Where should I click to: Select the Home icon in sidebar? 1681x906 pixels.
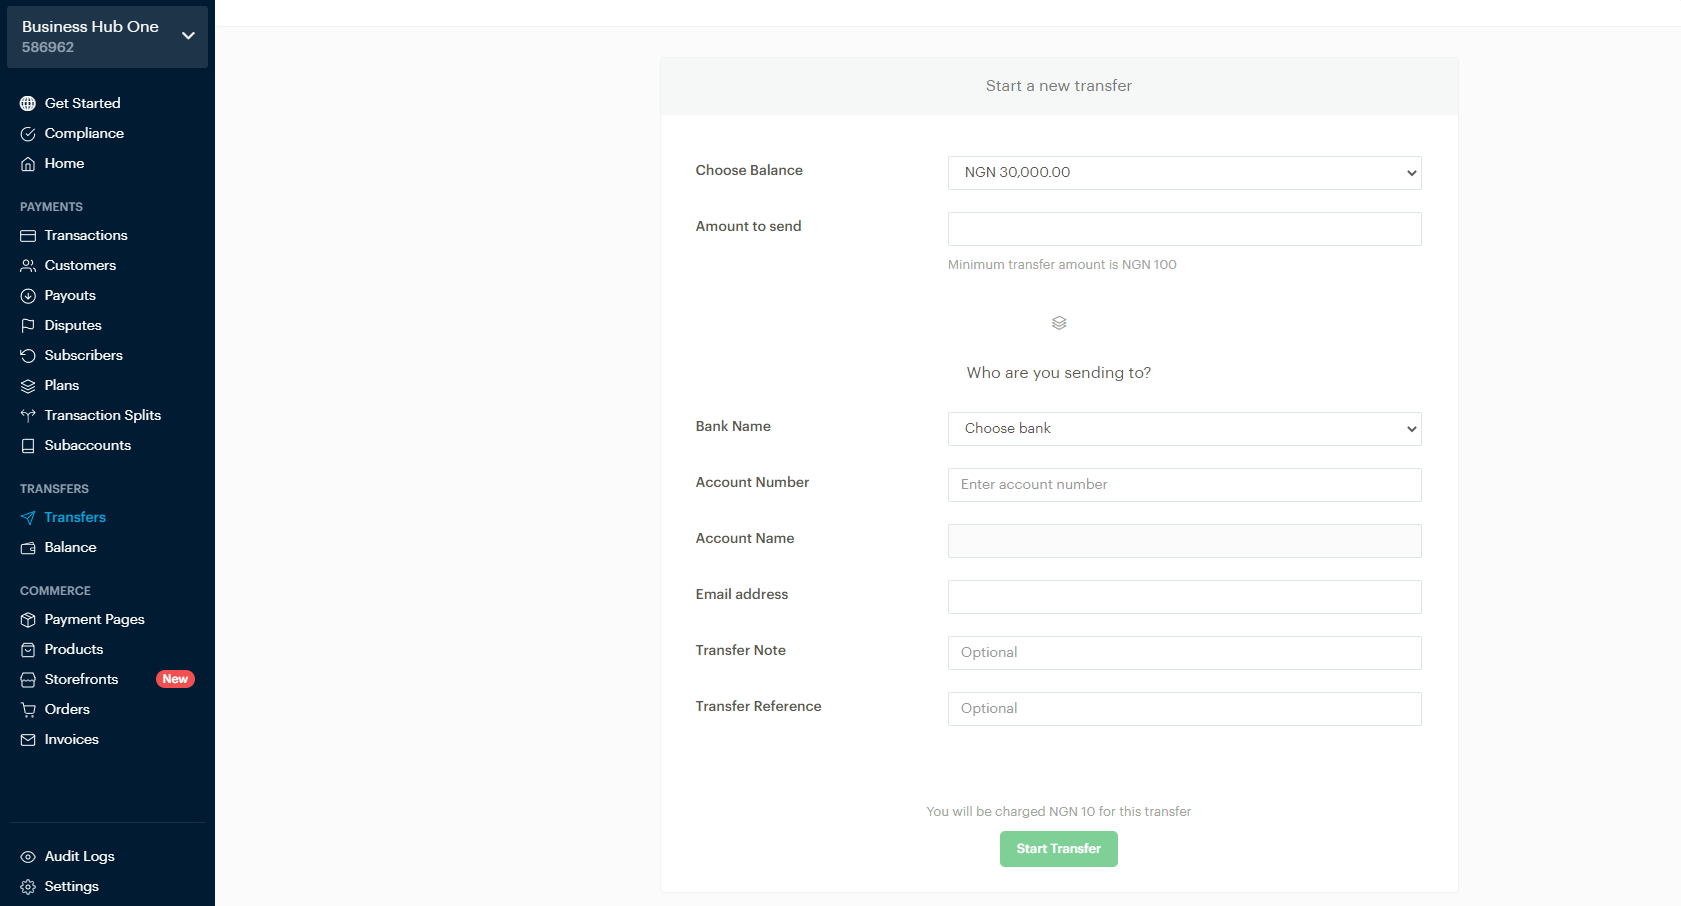click(x=27, y=163)
